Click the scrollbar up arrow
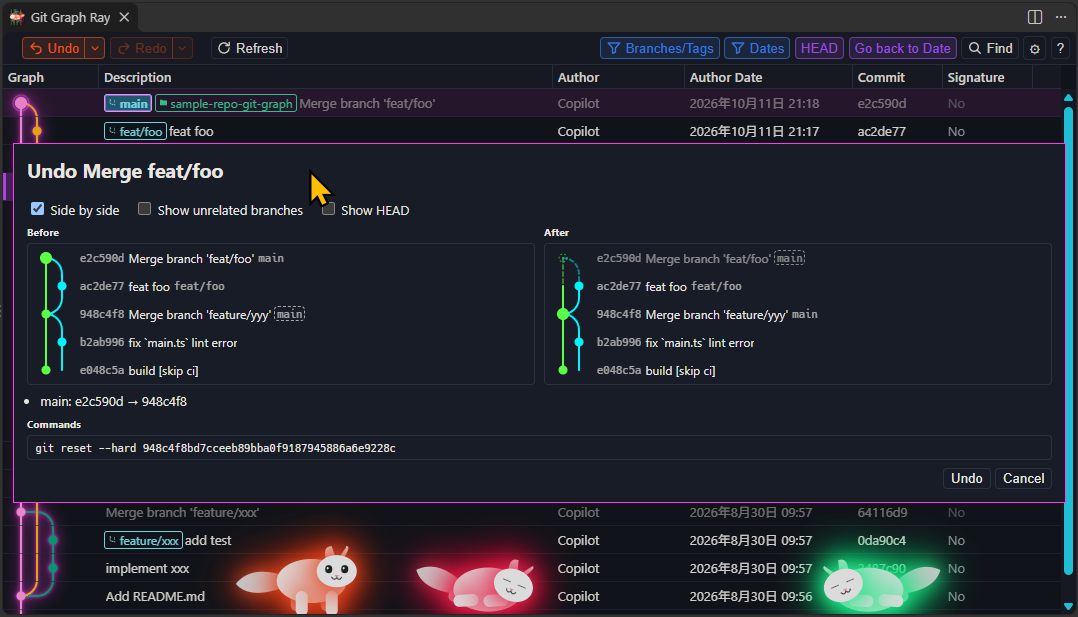This screenshot has height=617, width=1078. pos(1068,98)
